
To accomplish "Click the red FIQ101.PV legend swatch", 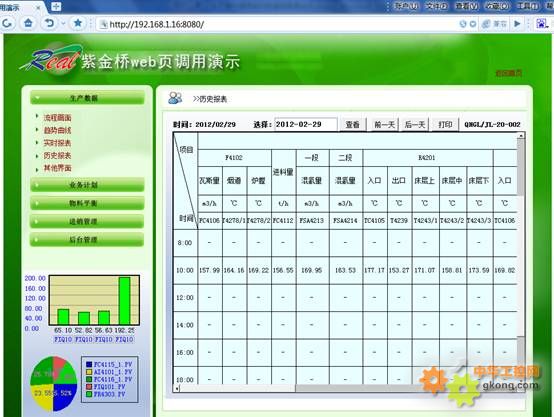I will click(89, 387).
